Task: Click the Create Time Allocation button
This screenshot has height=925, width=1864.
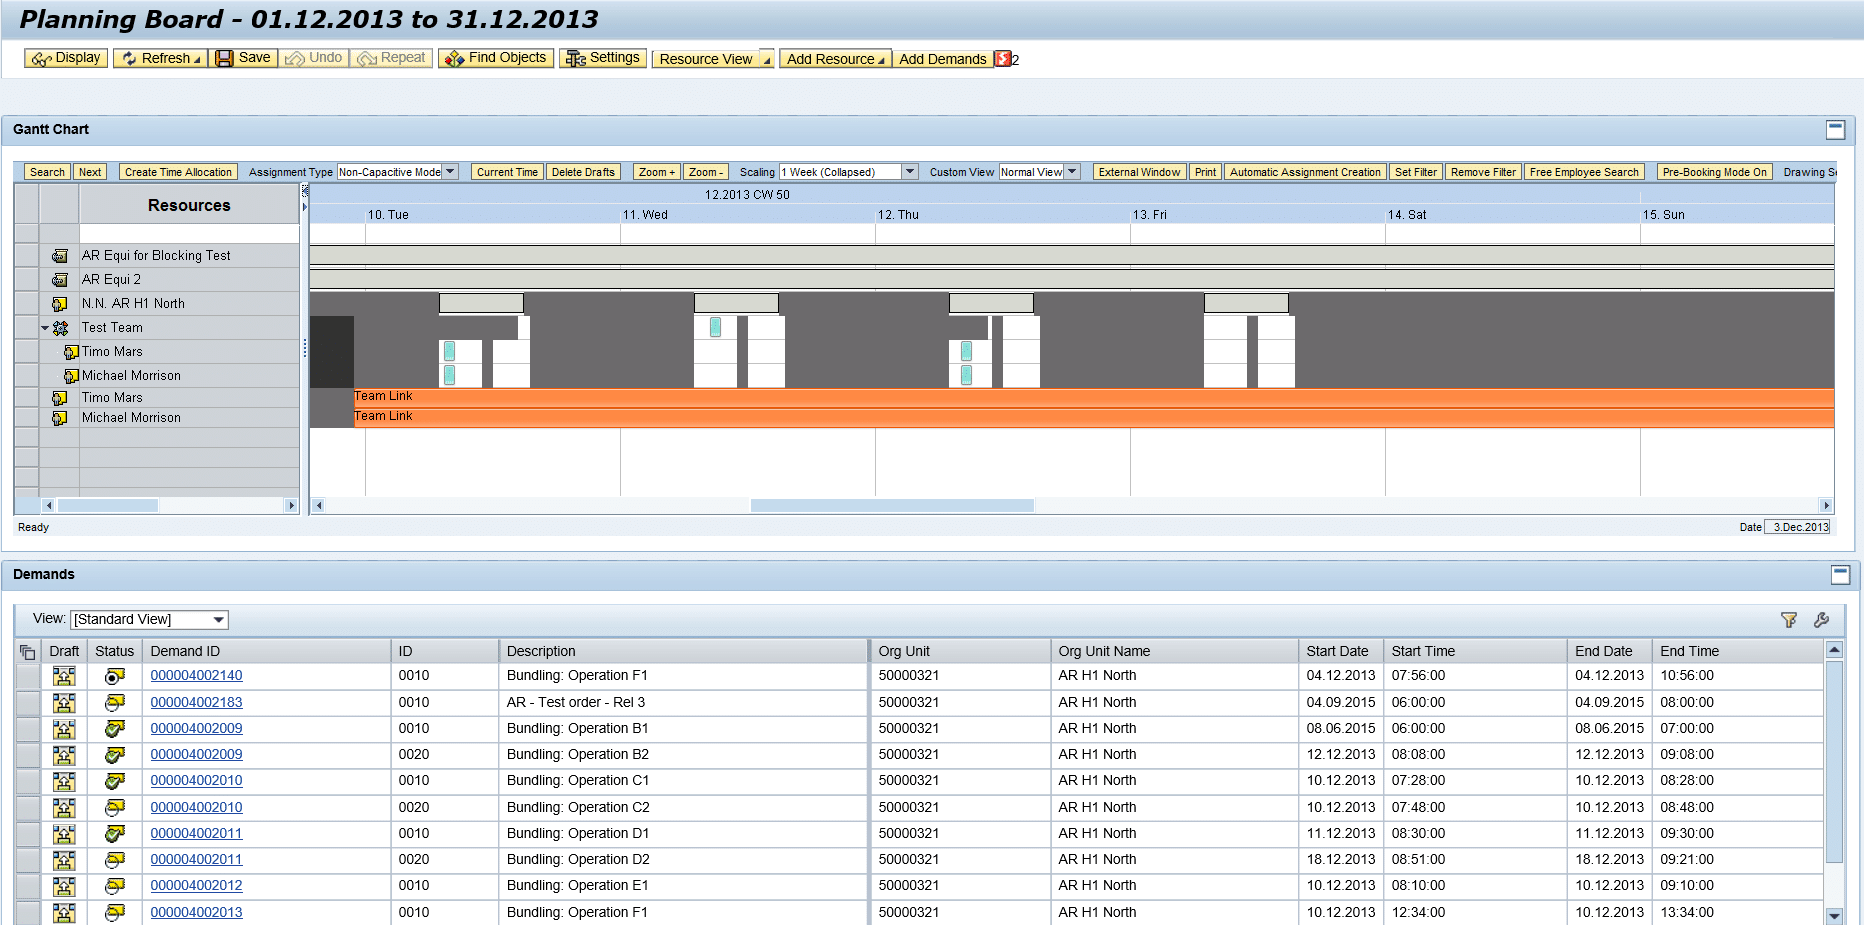Action: point(178,172)
